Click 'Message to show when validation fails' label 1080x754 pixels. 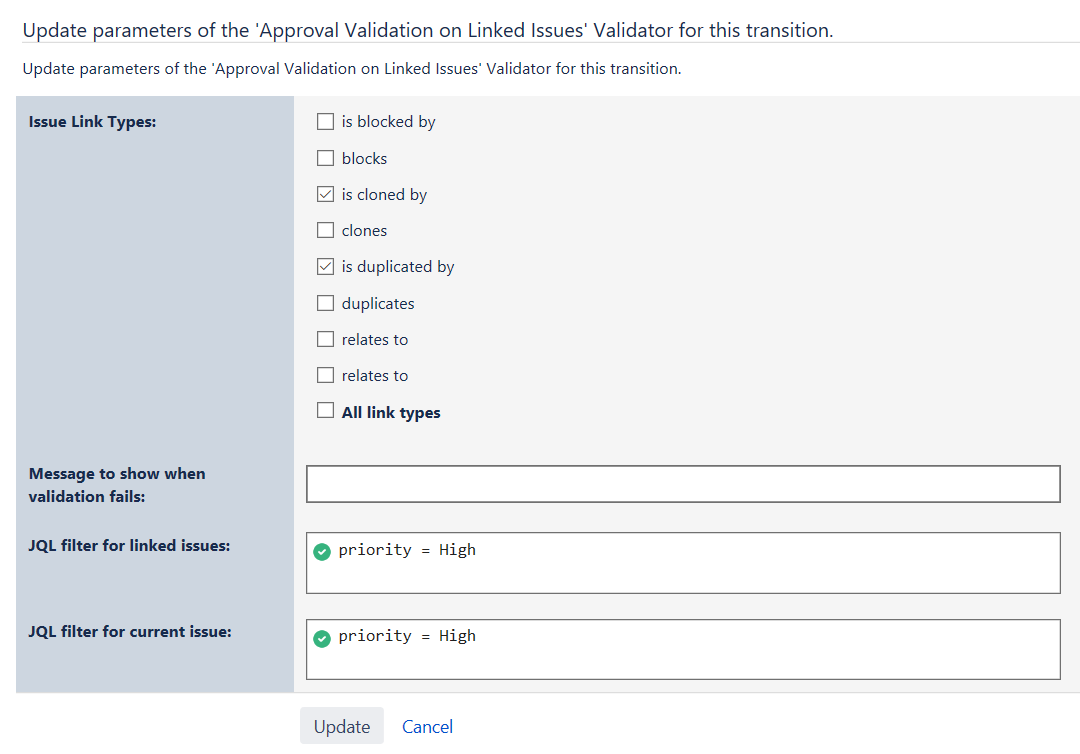[x=116, y=485]
